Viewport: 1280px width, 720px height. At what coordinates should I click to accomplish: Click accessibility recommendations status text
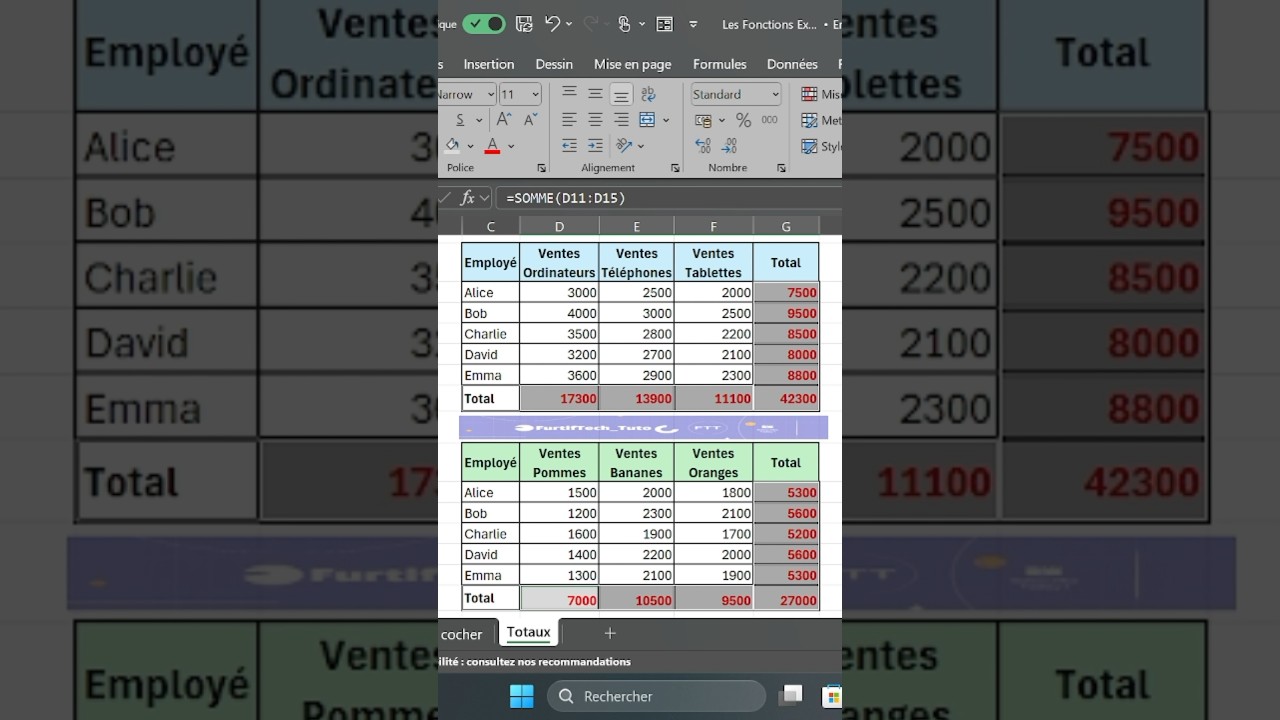point(535,661)
